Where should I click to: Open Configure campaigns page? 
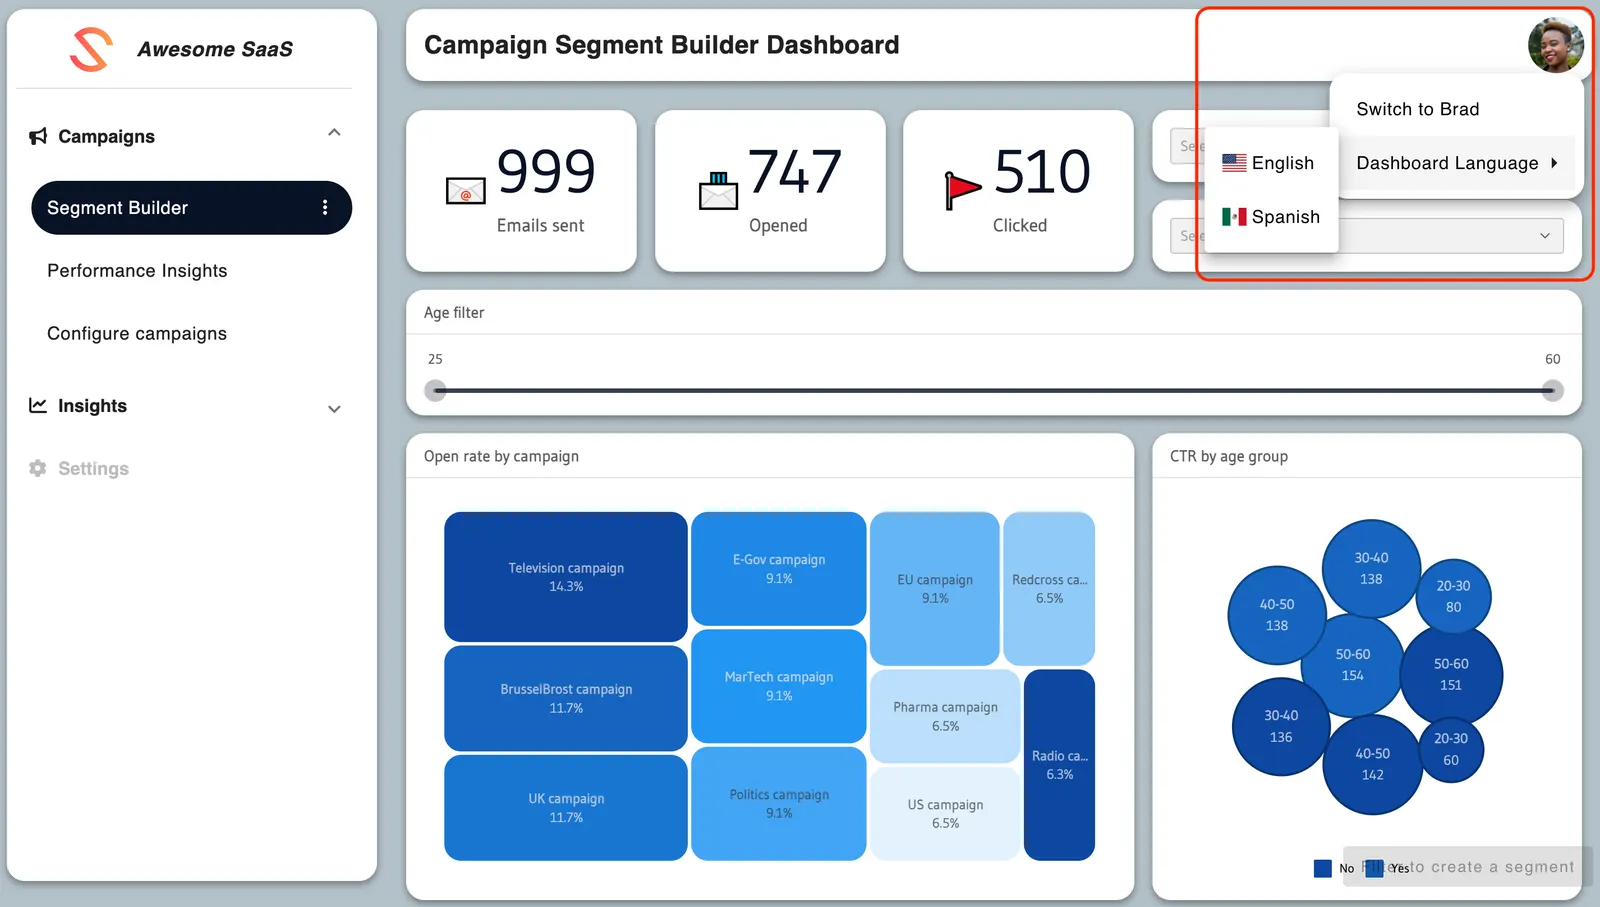pos(137,334)
